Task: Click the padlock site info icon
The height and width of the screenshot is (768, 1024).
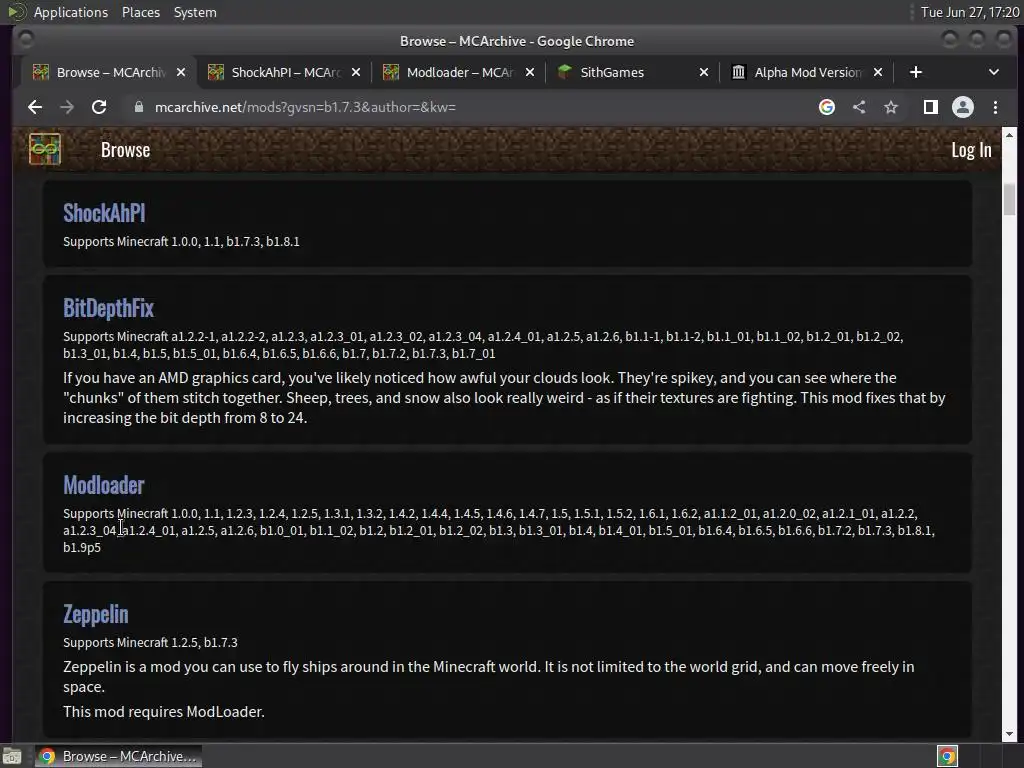Action: pos(138,107)
